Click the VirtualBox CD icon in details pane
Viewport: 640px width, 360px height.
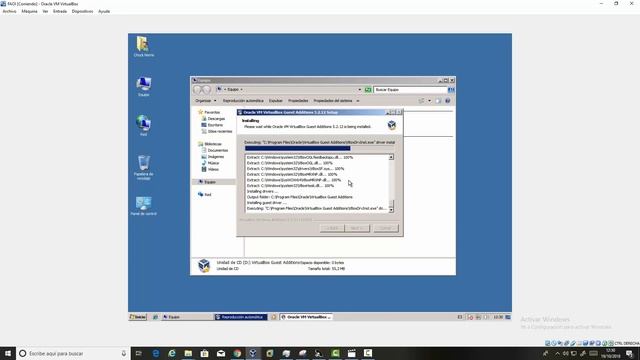(x=204, y=266)
